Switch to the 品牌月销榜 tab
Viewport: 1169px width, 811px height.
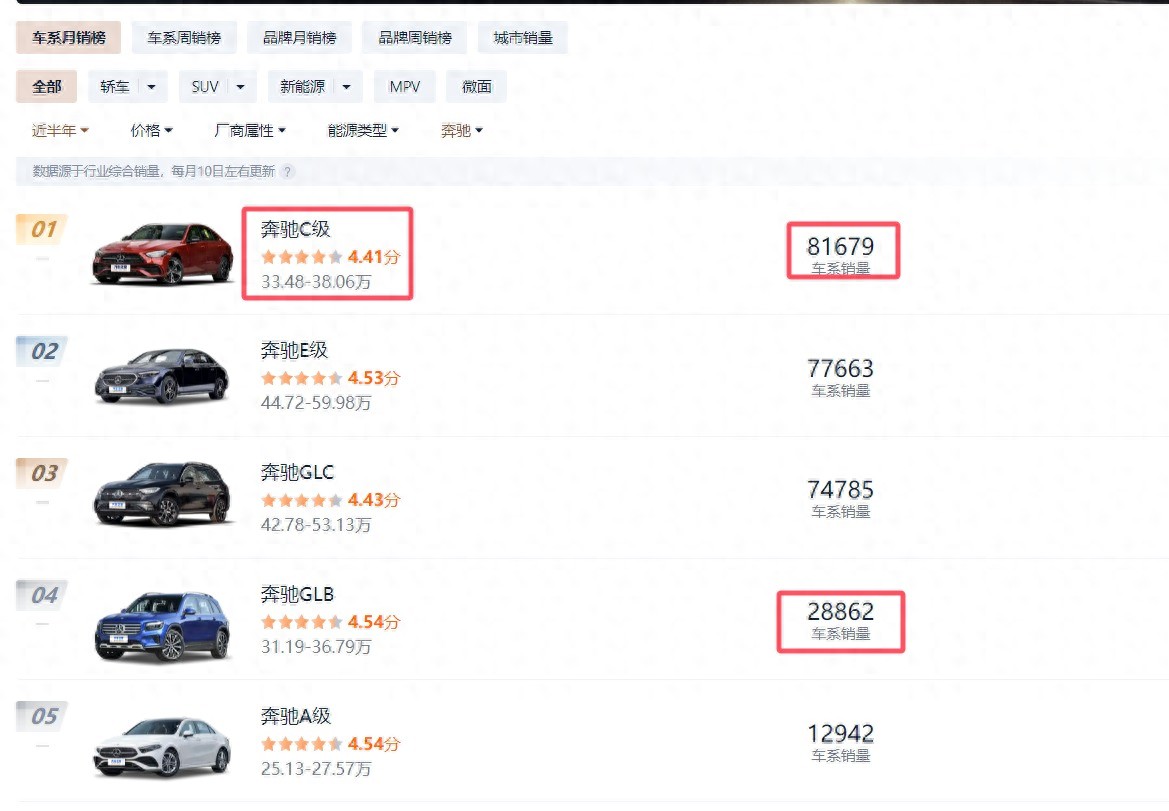pyautogui.click(x=299, y=38)
